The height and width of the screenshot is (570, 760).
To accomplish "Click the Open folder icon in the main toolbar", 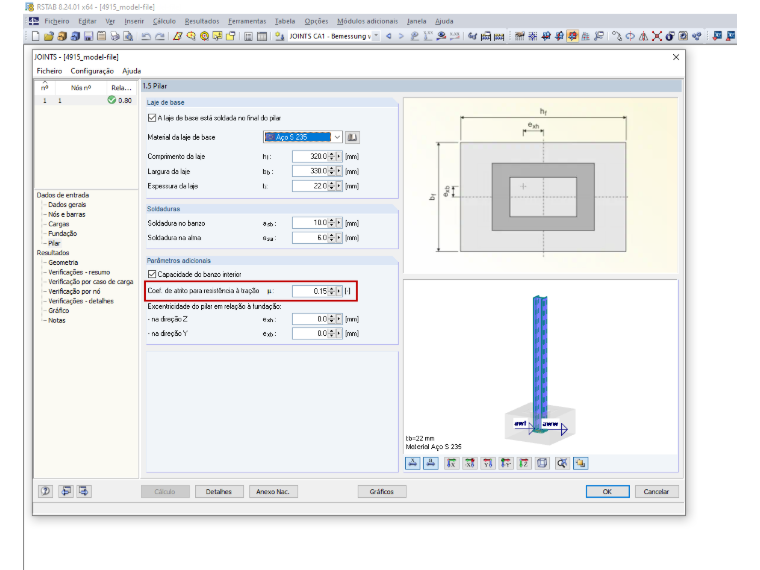I will [48, 36].
